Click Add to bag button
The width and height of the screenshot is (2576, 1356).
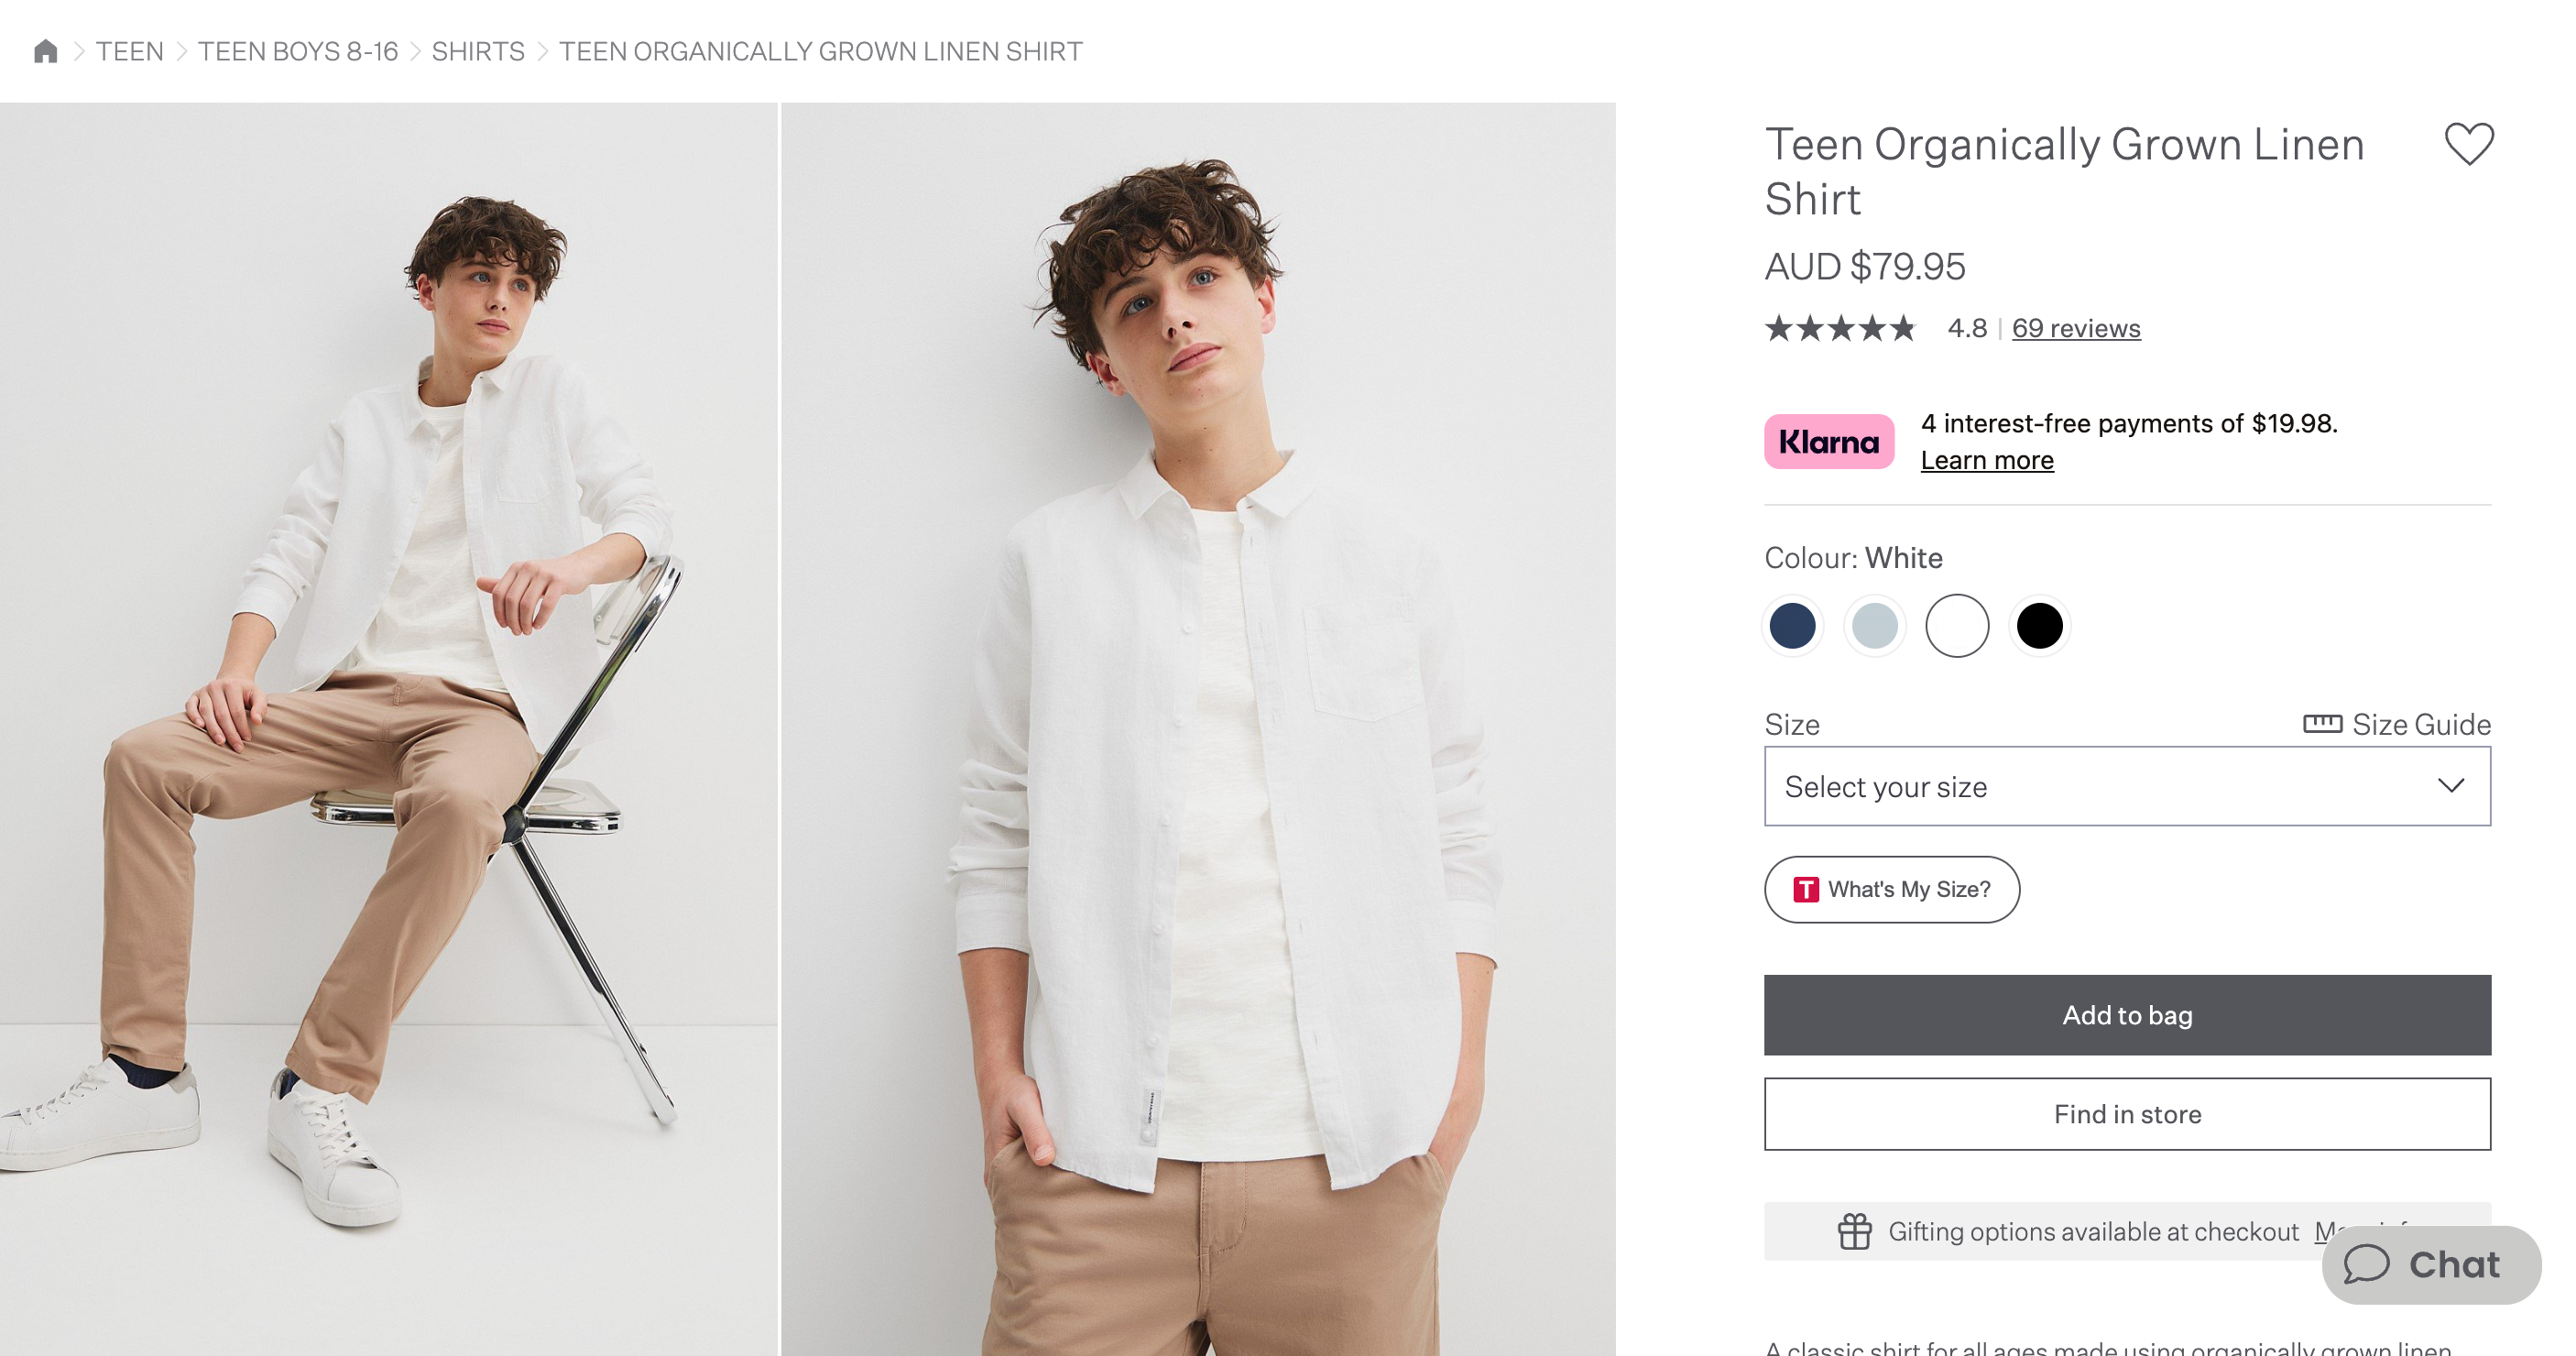click(2126, 1014)
